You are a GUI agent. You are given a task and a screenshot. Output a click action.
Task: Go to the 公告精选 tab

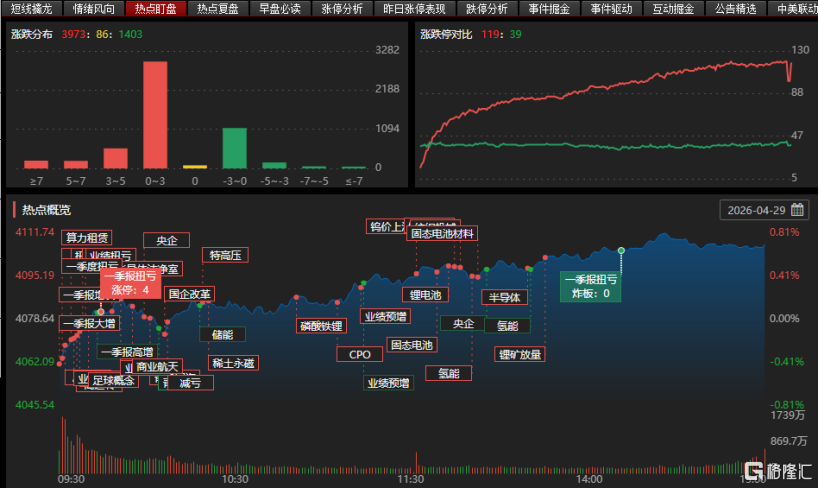[x=735, y=8]
